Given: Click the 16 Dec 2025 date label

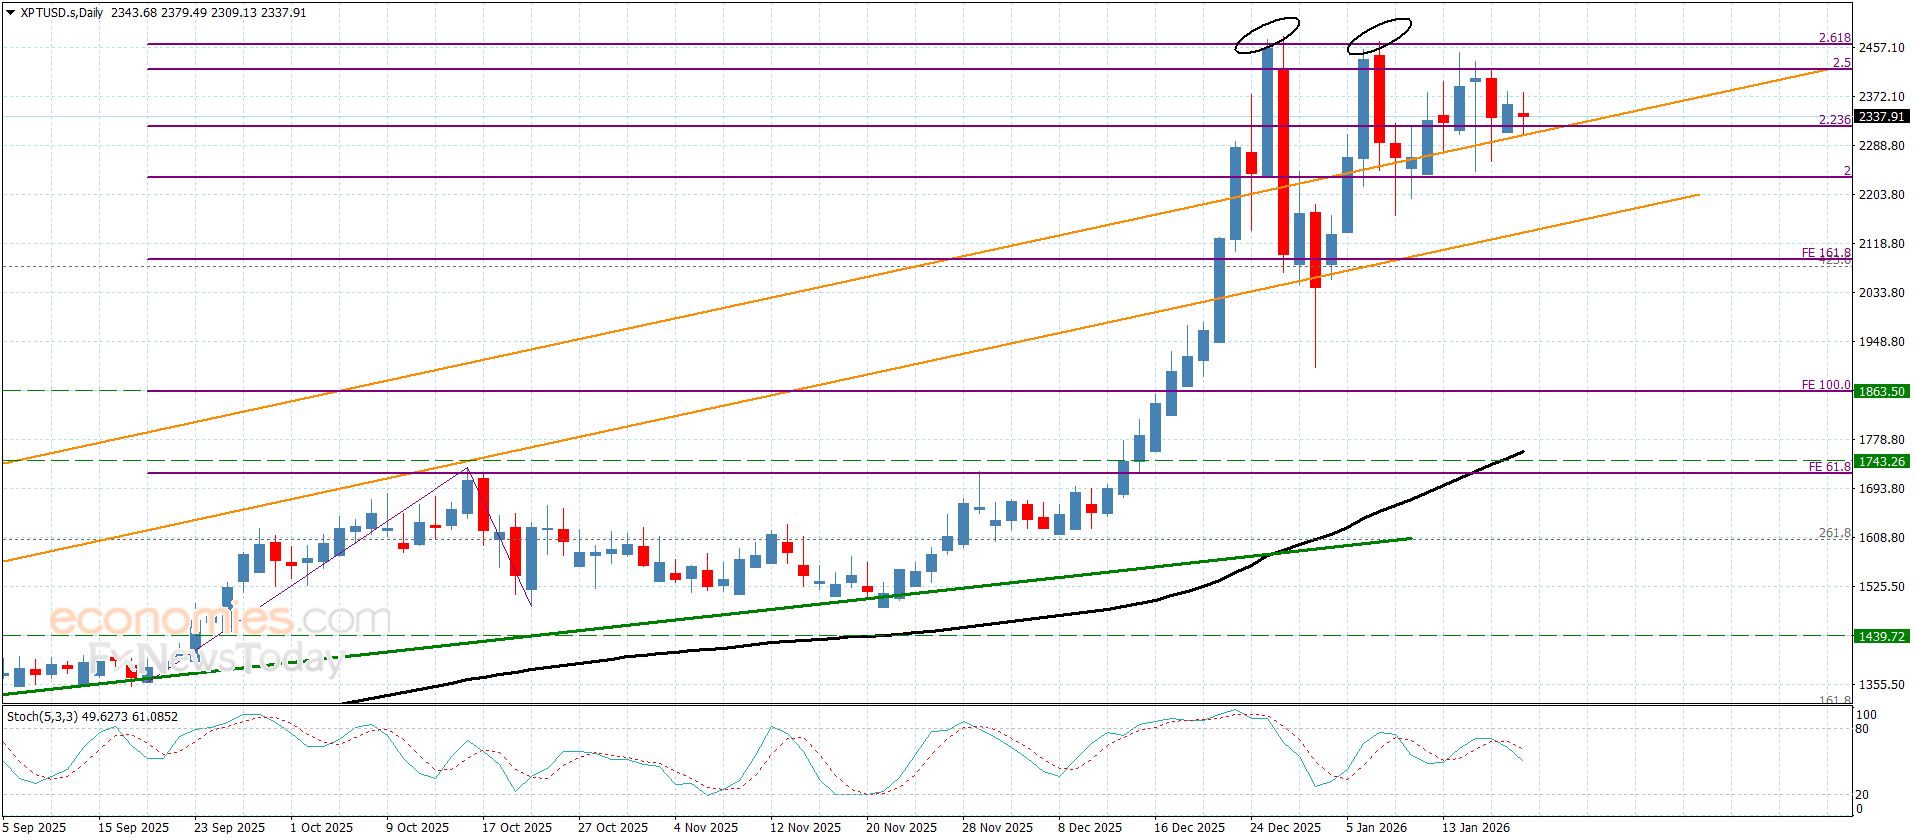Looking at the screenshot, I should [1189, 828].
